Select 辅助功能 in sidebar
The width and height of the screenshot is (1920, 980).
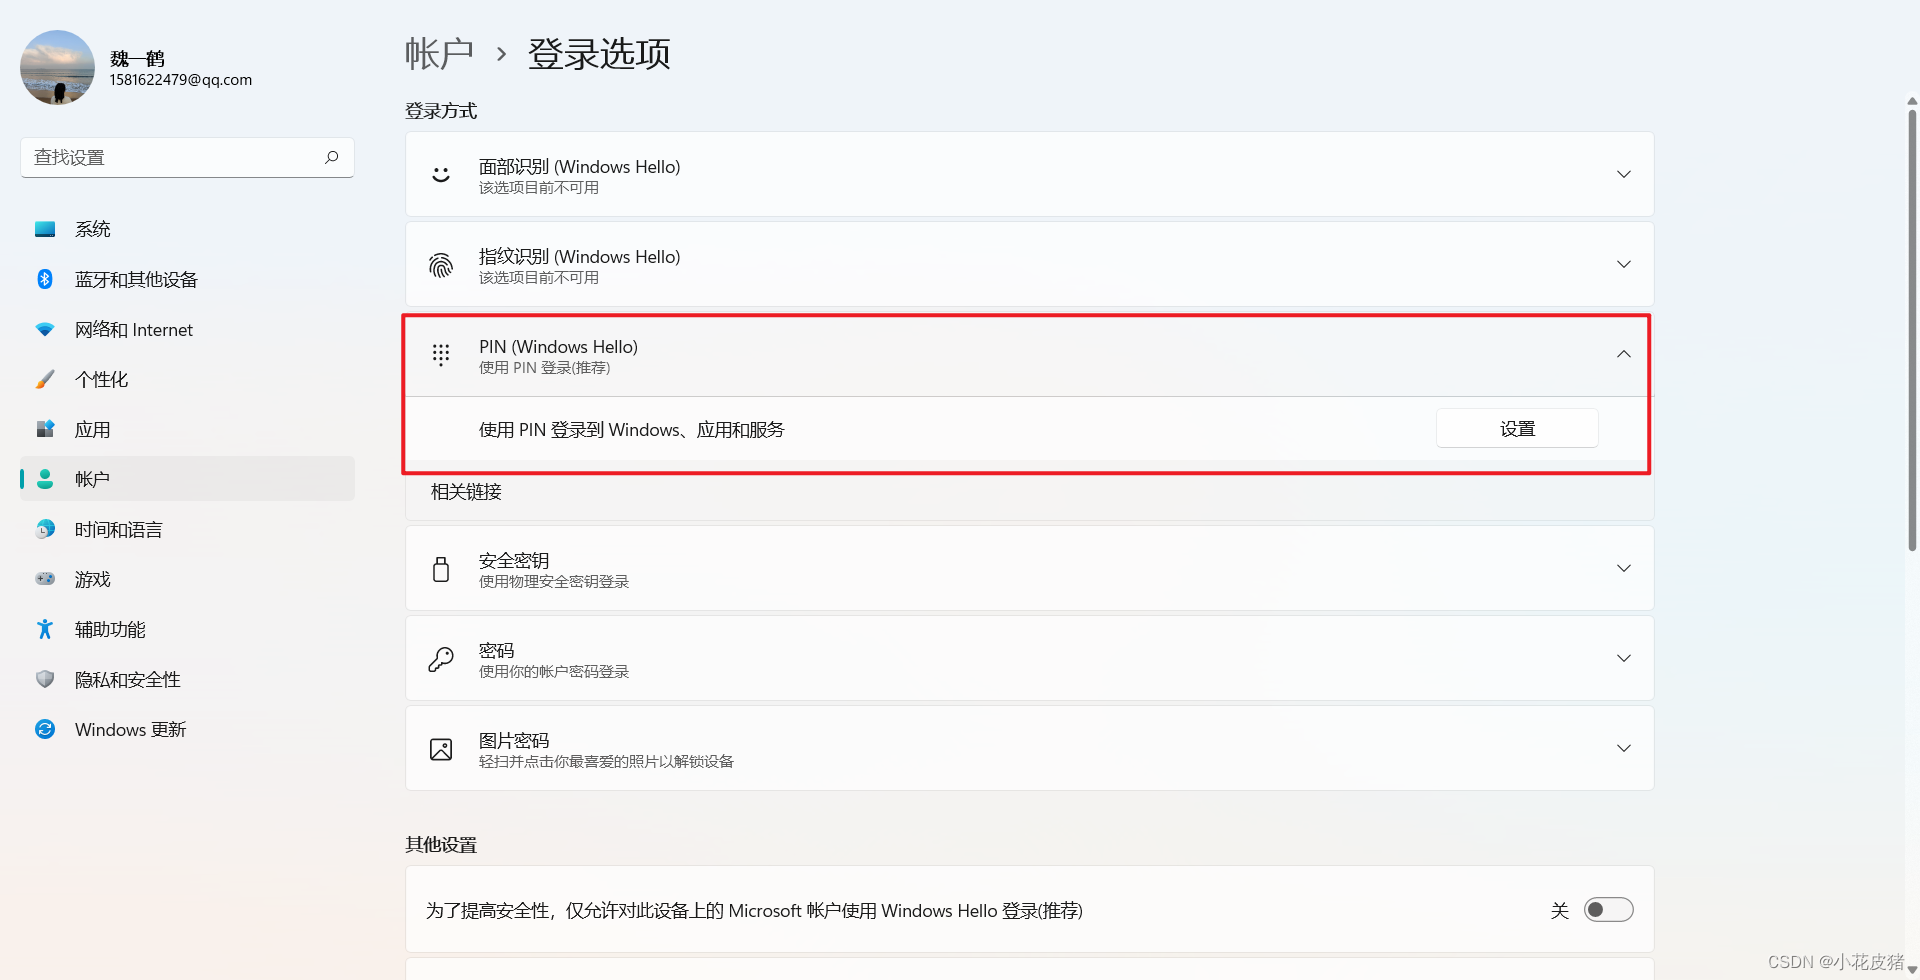pyautogui.click(x=187, y=629)
